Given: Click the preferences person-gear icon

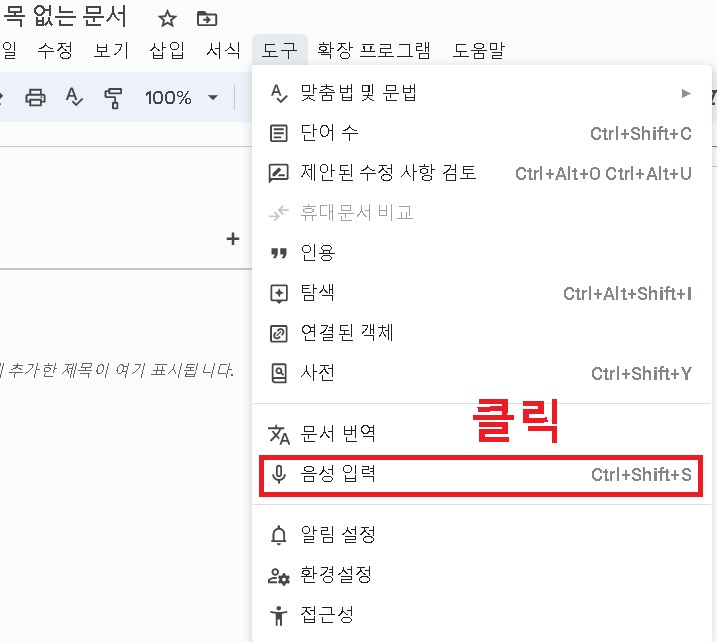Looking at the screenshot, I should click(279, 576).
